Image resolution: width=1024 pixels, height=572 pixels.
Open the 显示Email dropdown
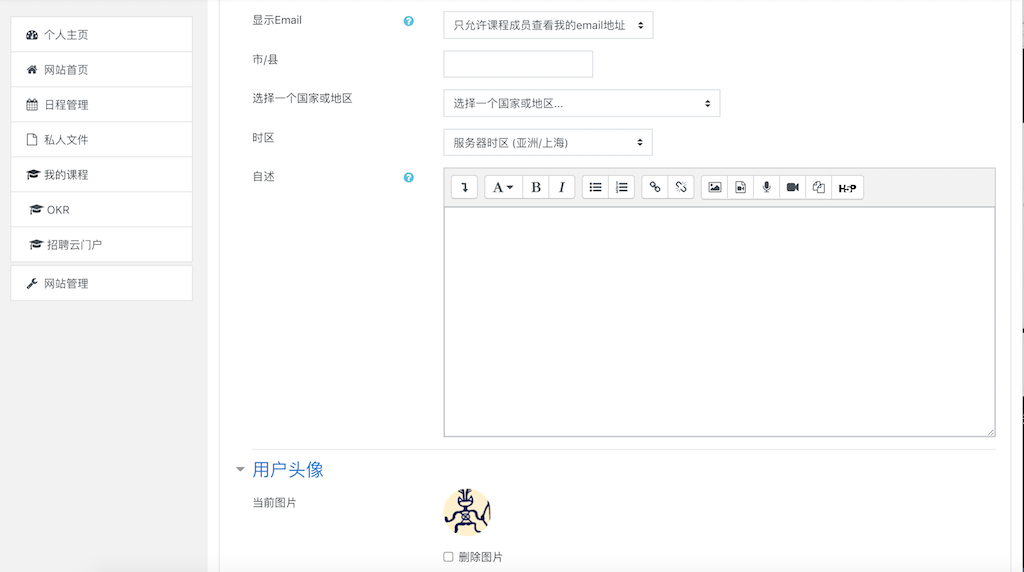click(x=548, y=25)
